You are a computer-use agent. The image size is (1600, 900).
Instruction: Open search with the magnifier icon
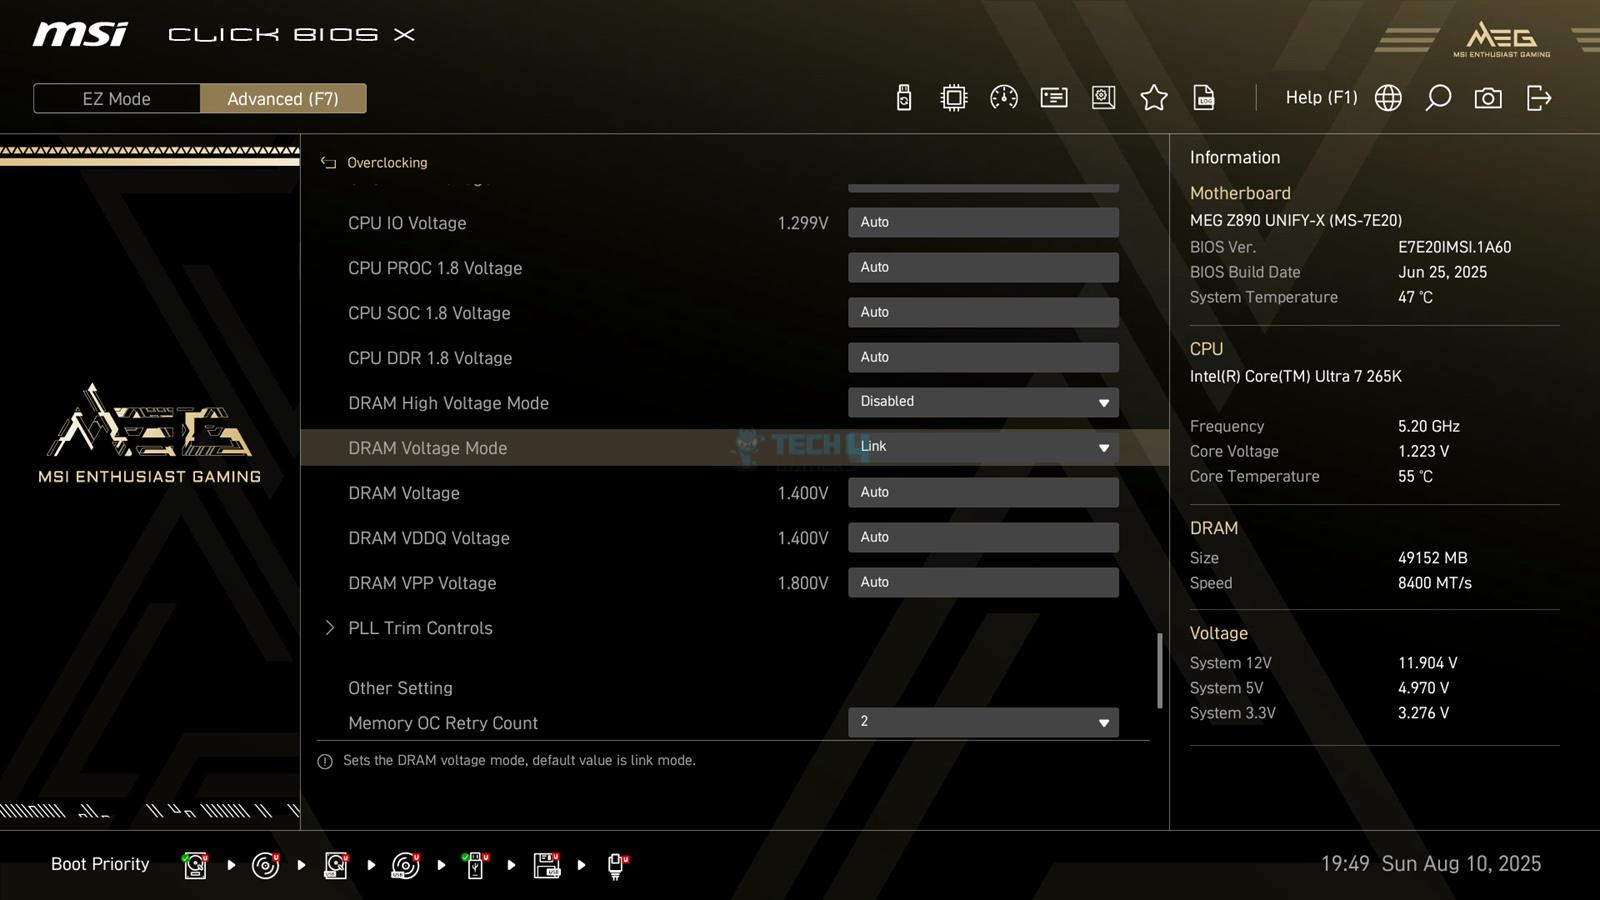tap(1438, 98)
